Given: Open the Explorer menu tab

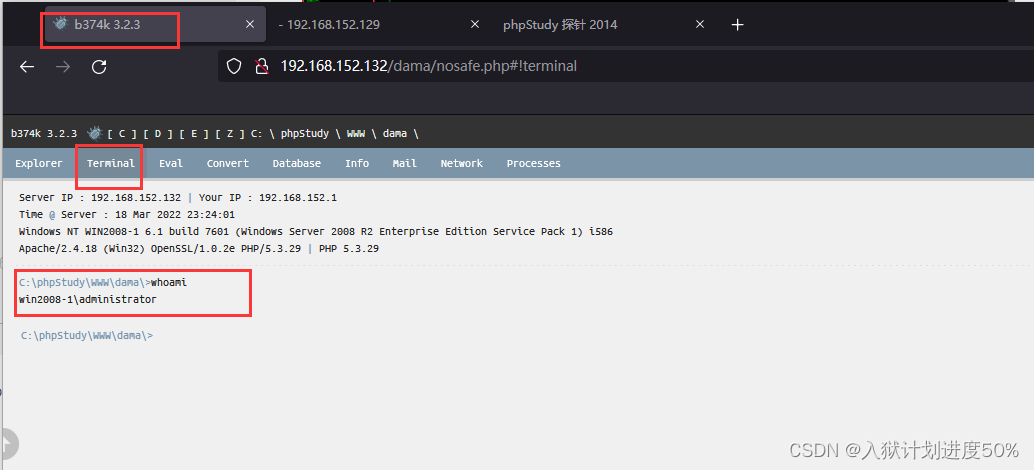Looking at the screenshot, I should 39,163.
